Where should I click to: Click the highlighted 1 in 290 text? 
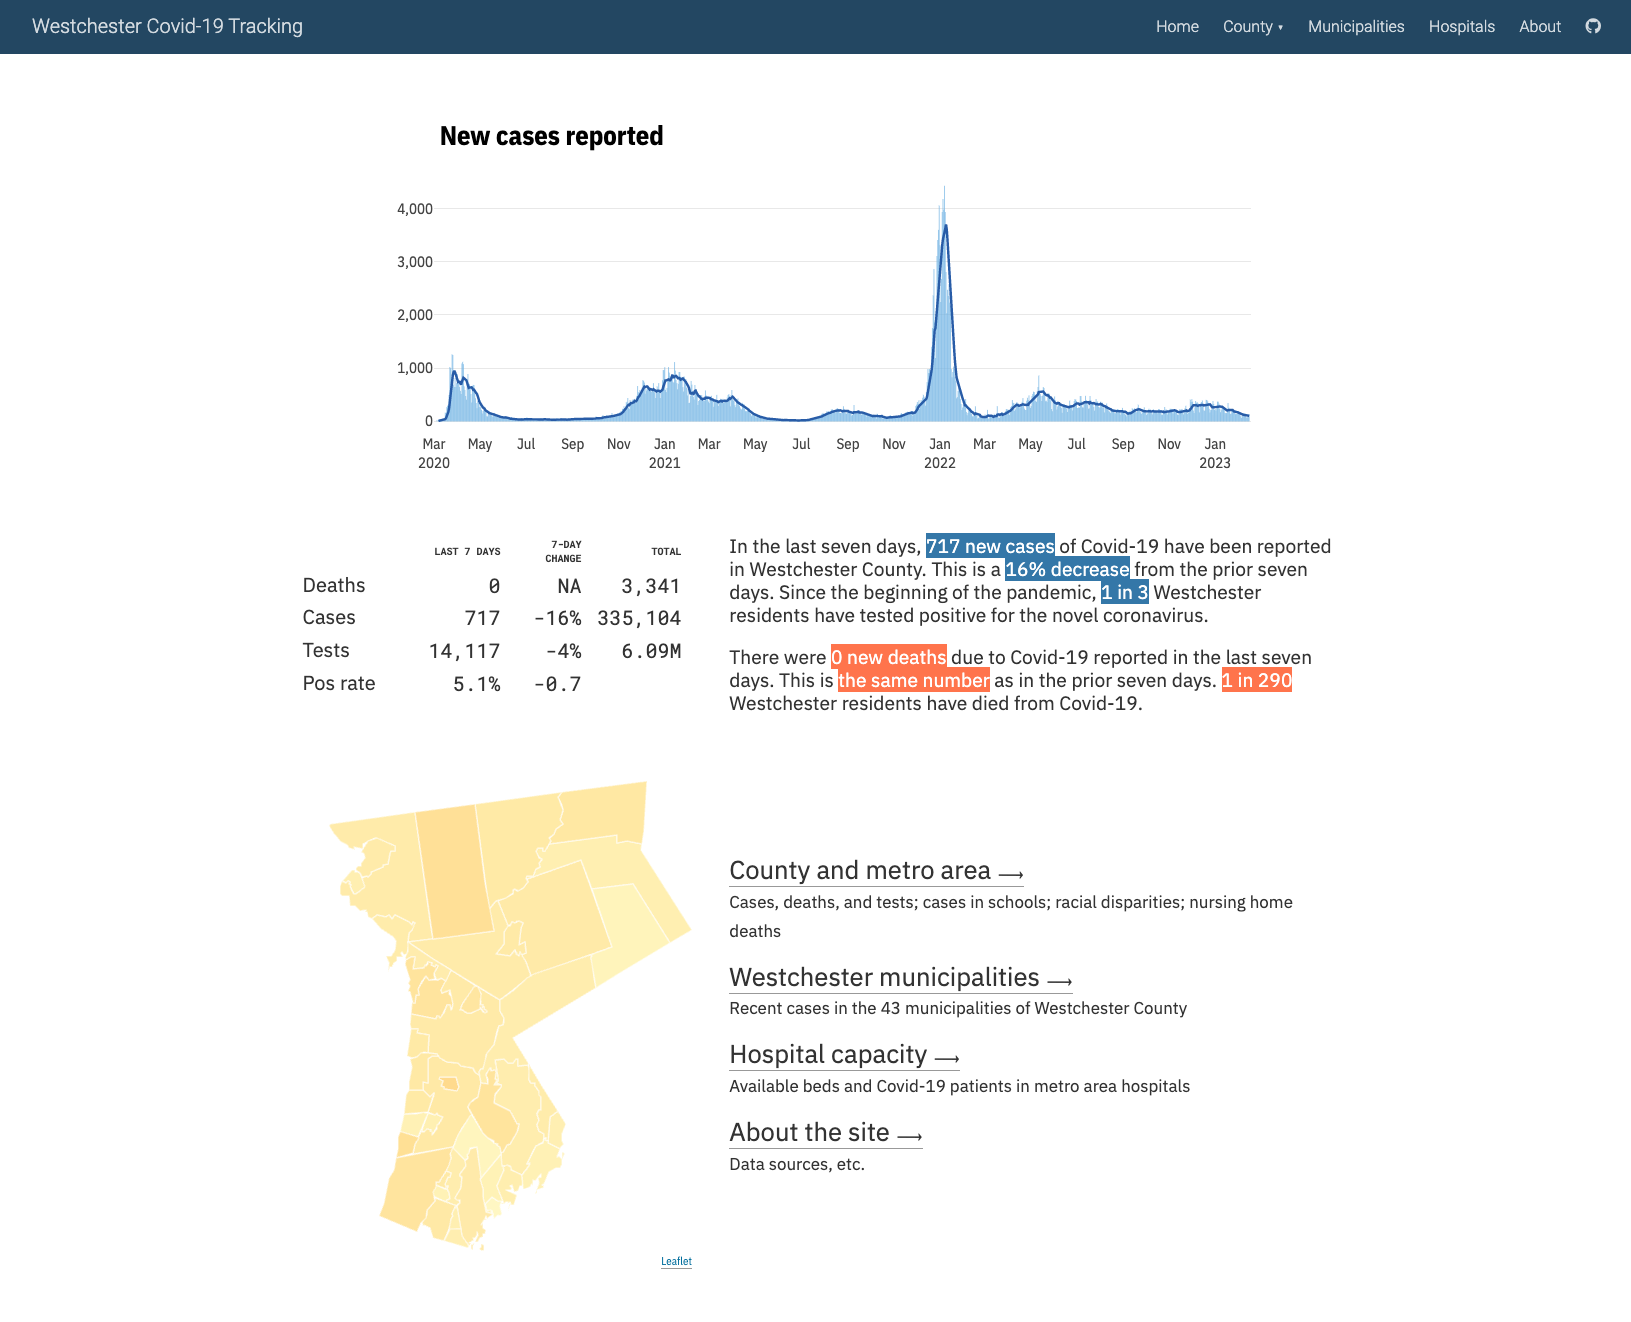tap(1256, 680)
